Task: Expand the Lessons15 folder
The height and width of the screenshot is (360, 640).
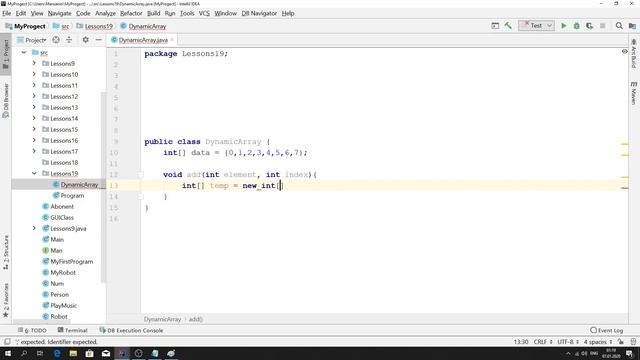Action: 34,129
